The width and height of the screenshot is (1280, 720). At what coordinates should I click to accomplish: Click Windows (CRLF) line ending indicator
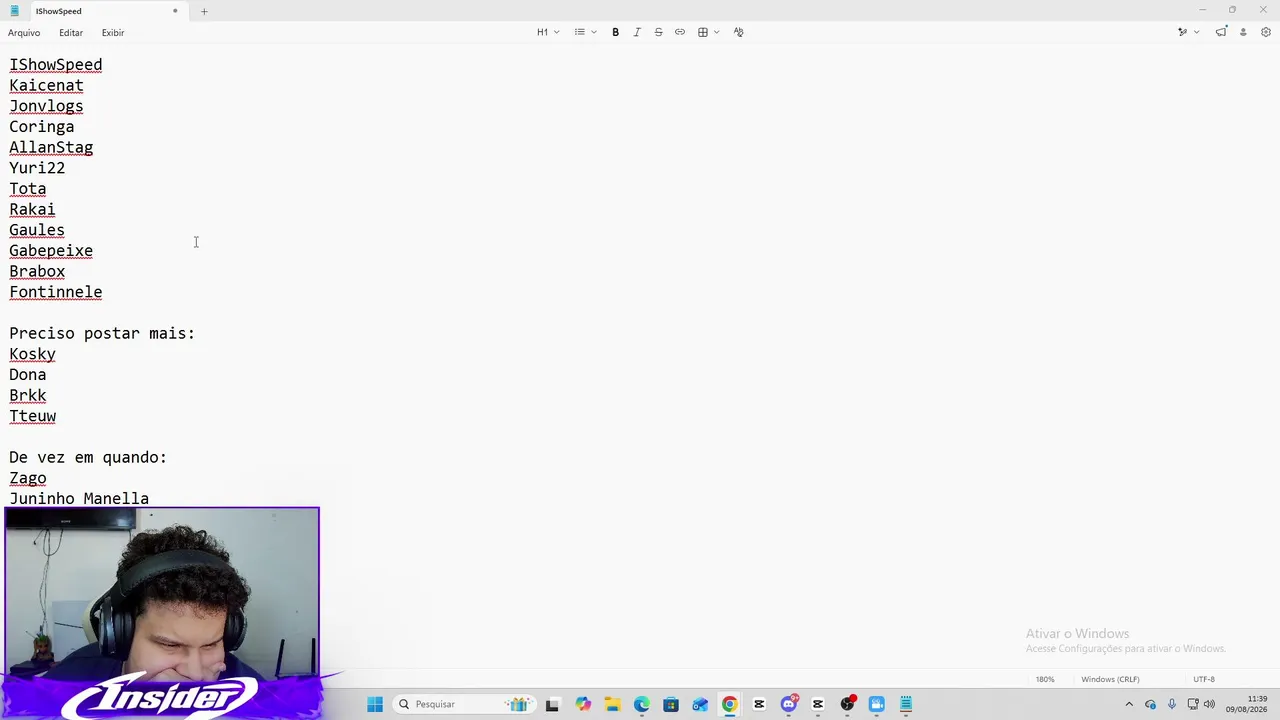tap(1110, 680)
